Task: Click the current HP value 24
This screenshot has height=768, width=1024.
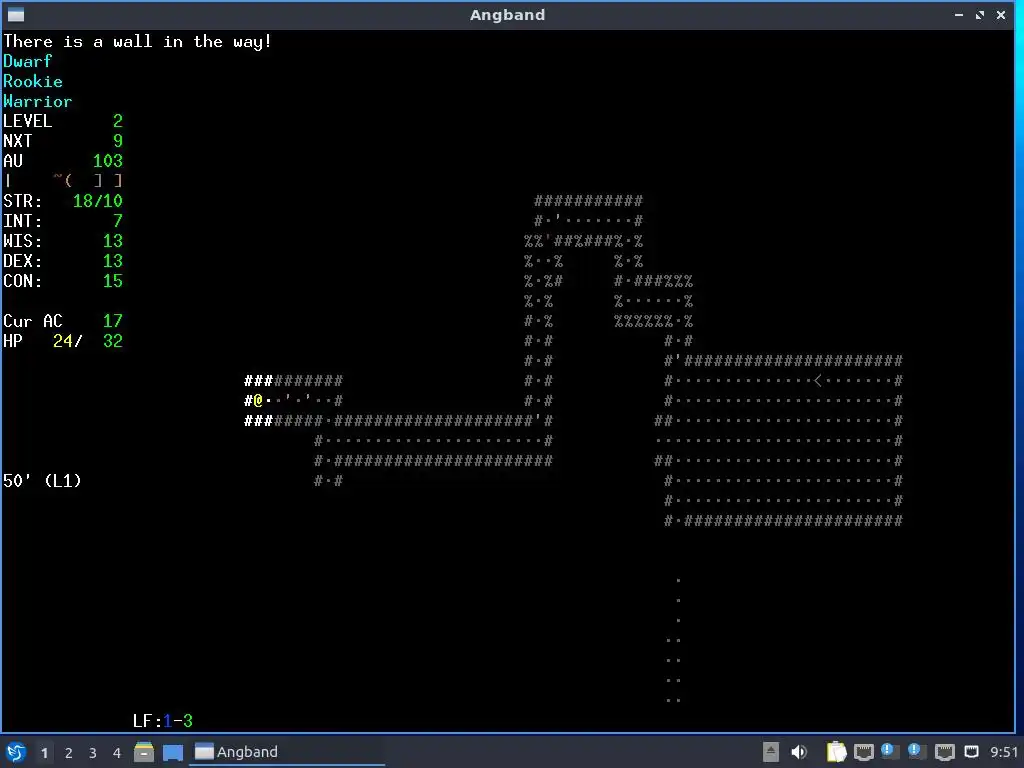Action: coord(63,341)
